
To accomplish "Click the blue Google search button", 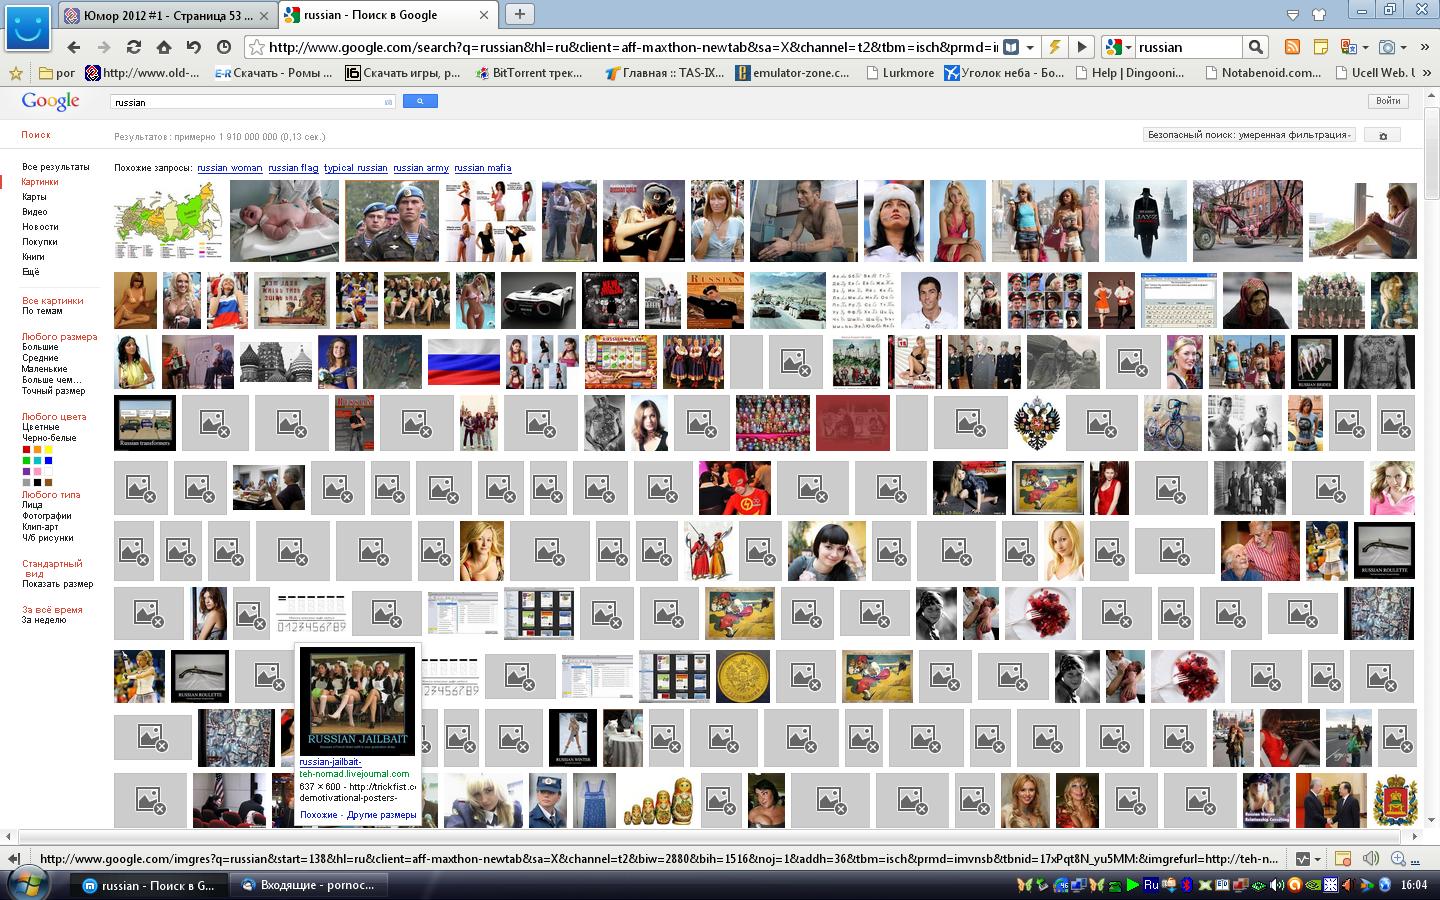I will click(420, 101).
